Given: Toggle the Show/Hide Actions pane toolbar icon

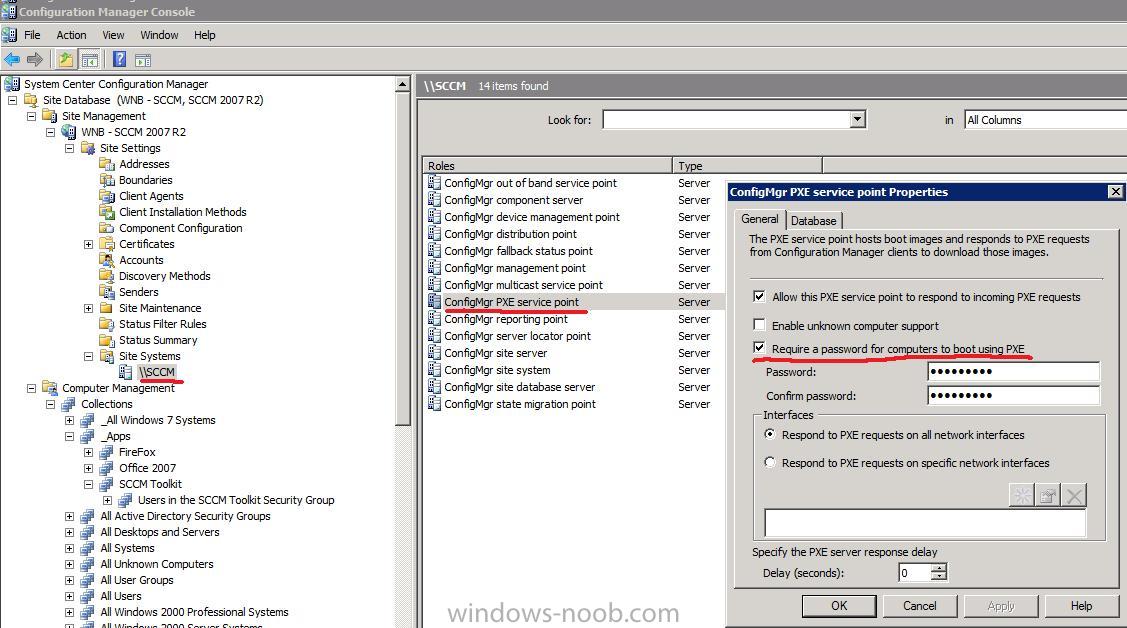Looking at the screenshot, I should (143, 60).
